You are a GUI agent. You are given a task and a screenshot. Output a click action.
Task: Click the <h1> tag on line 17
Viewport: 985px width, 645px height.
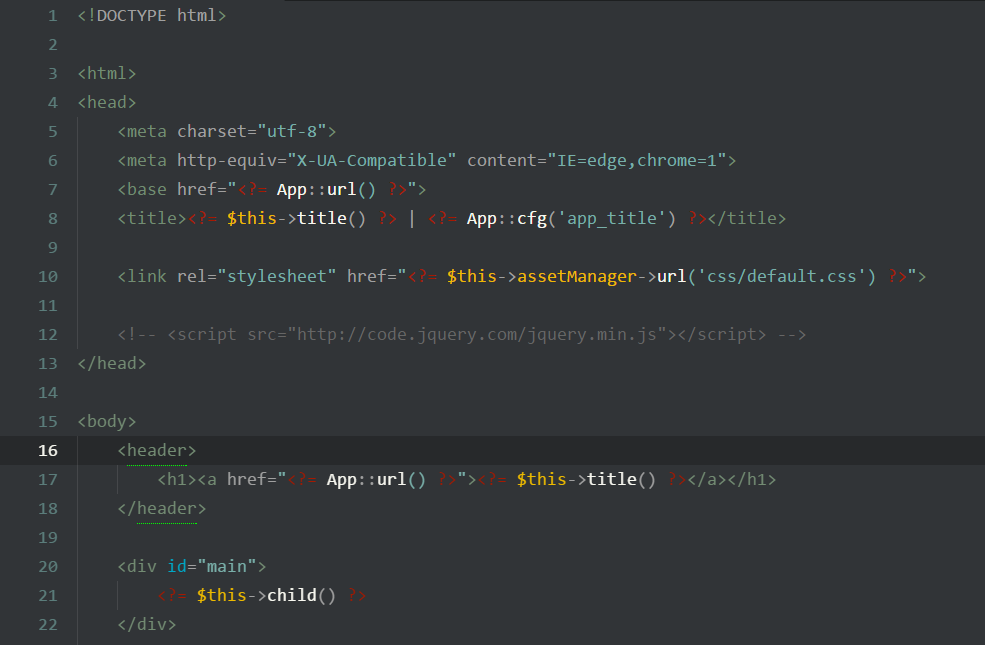[x=177, y=480]
